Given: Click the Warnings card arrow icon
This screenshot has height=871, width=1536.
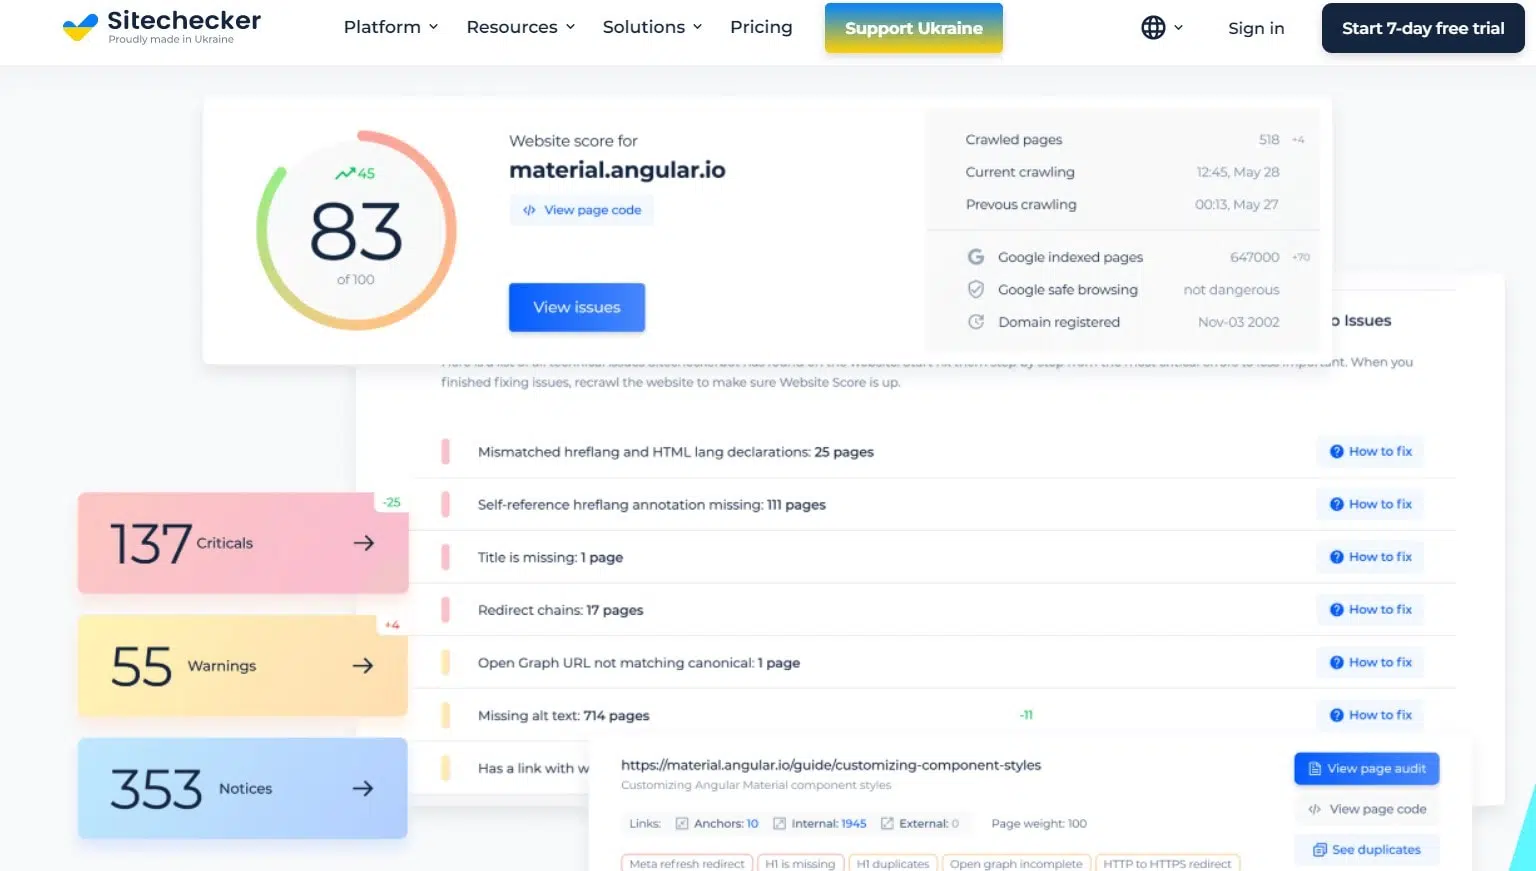Looking at the screenshot, I should pyautogui.click(x=363, y=666).
